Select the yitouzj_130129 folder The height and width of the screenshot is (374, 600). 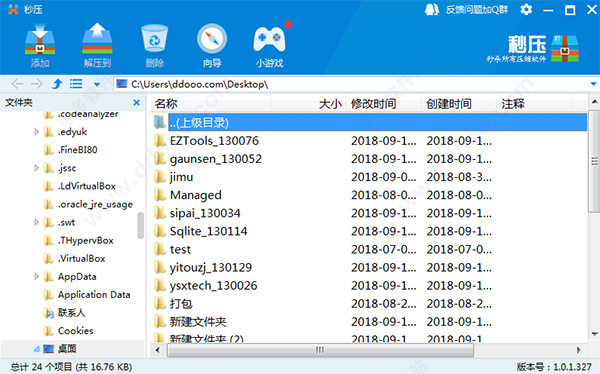[211, 268]
